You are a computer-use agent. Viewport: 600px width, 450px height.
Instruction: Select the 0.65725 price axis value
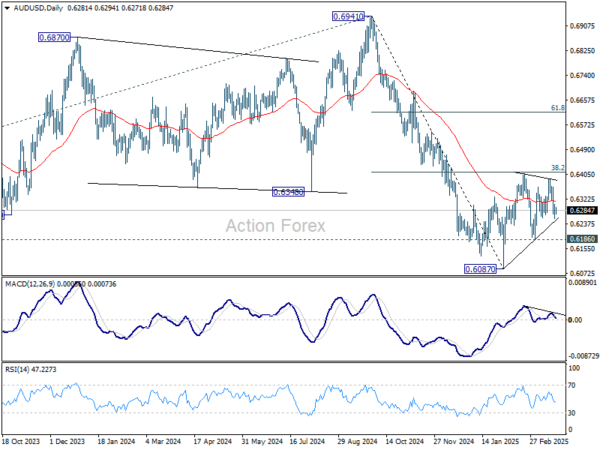[x=582, y=126]
